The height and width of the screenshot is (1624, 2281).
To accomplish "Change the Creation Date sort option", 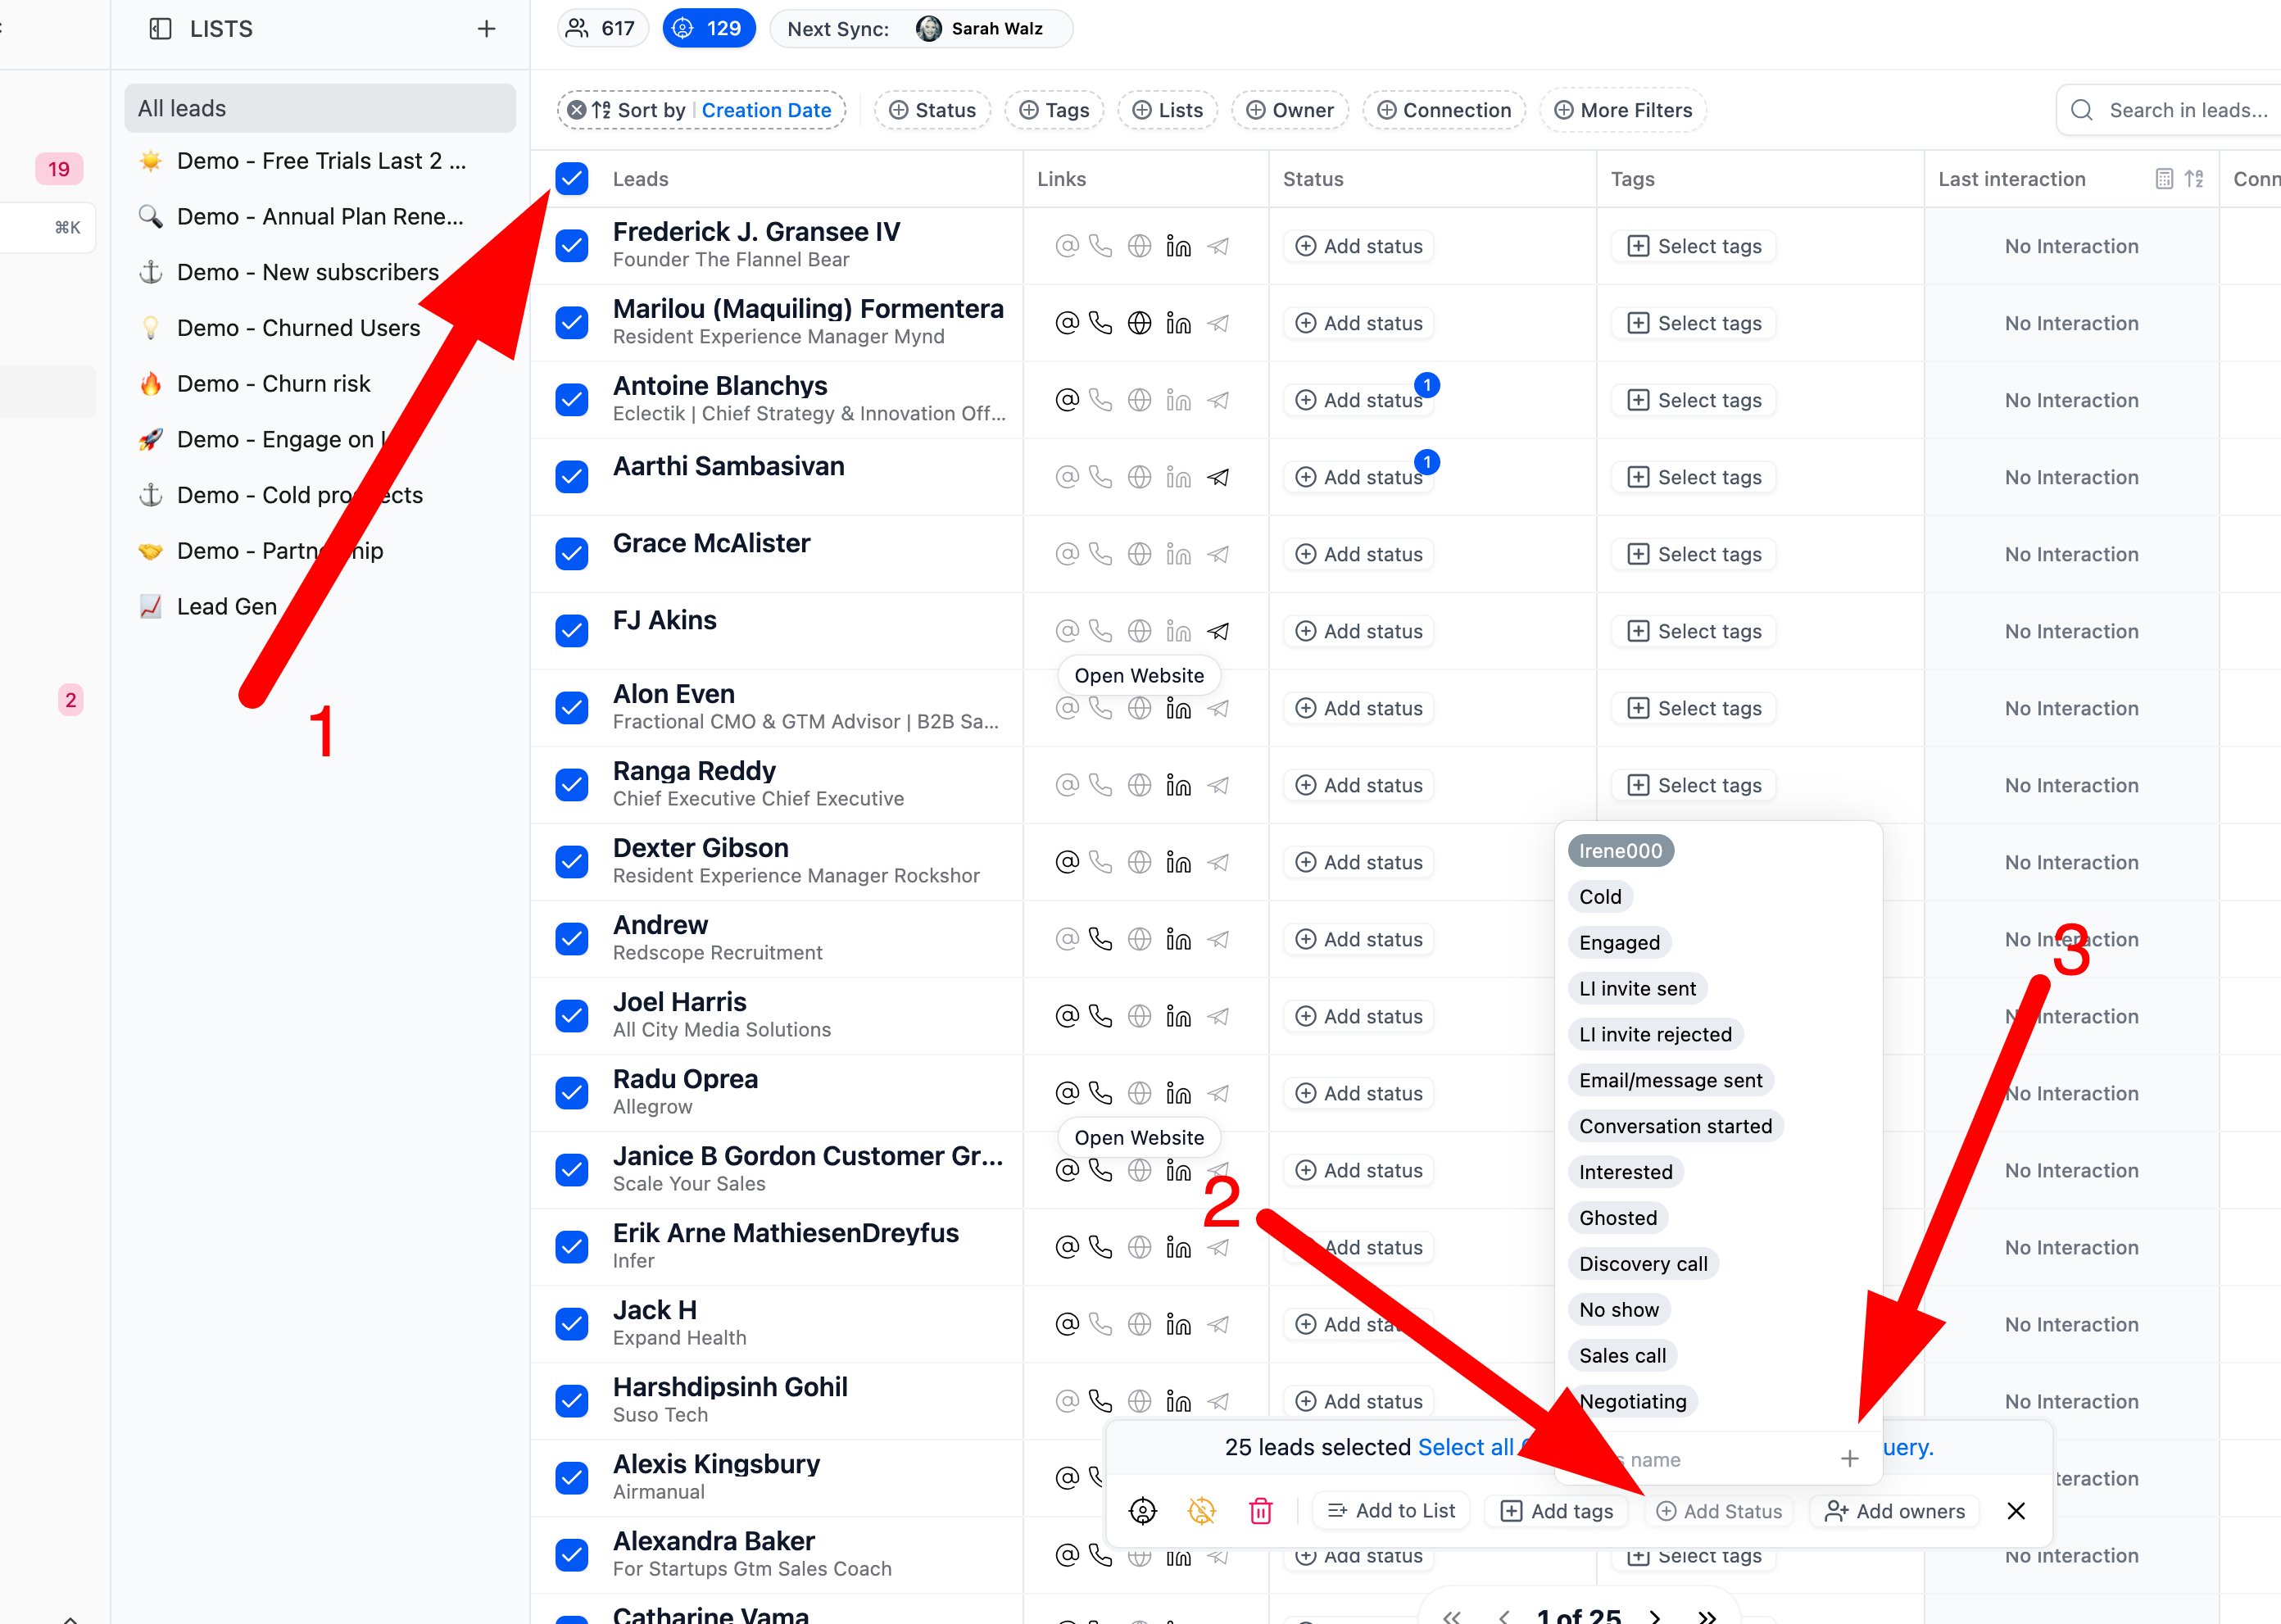I will point(766,110).
